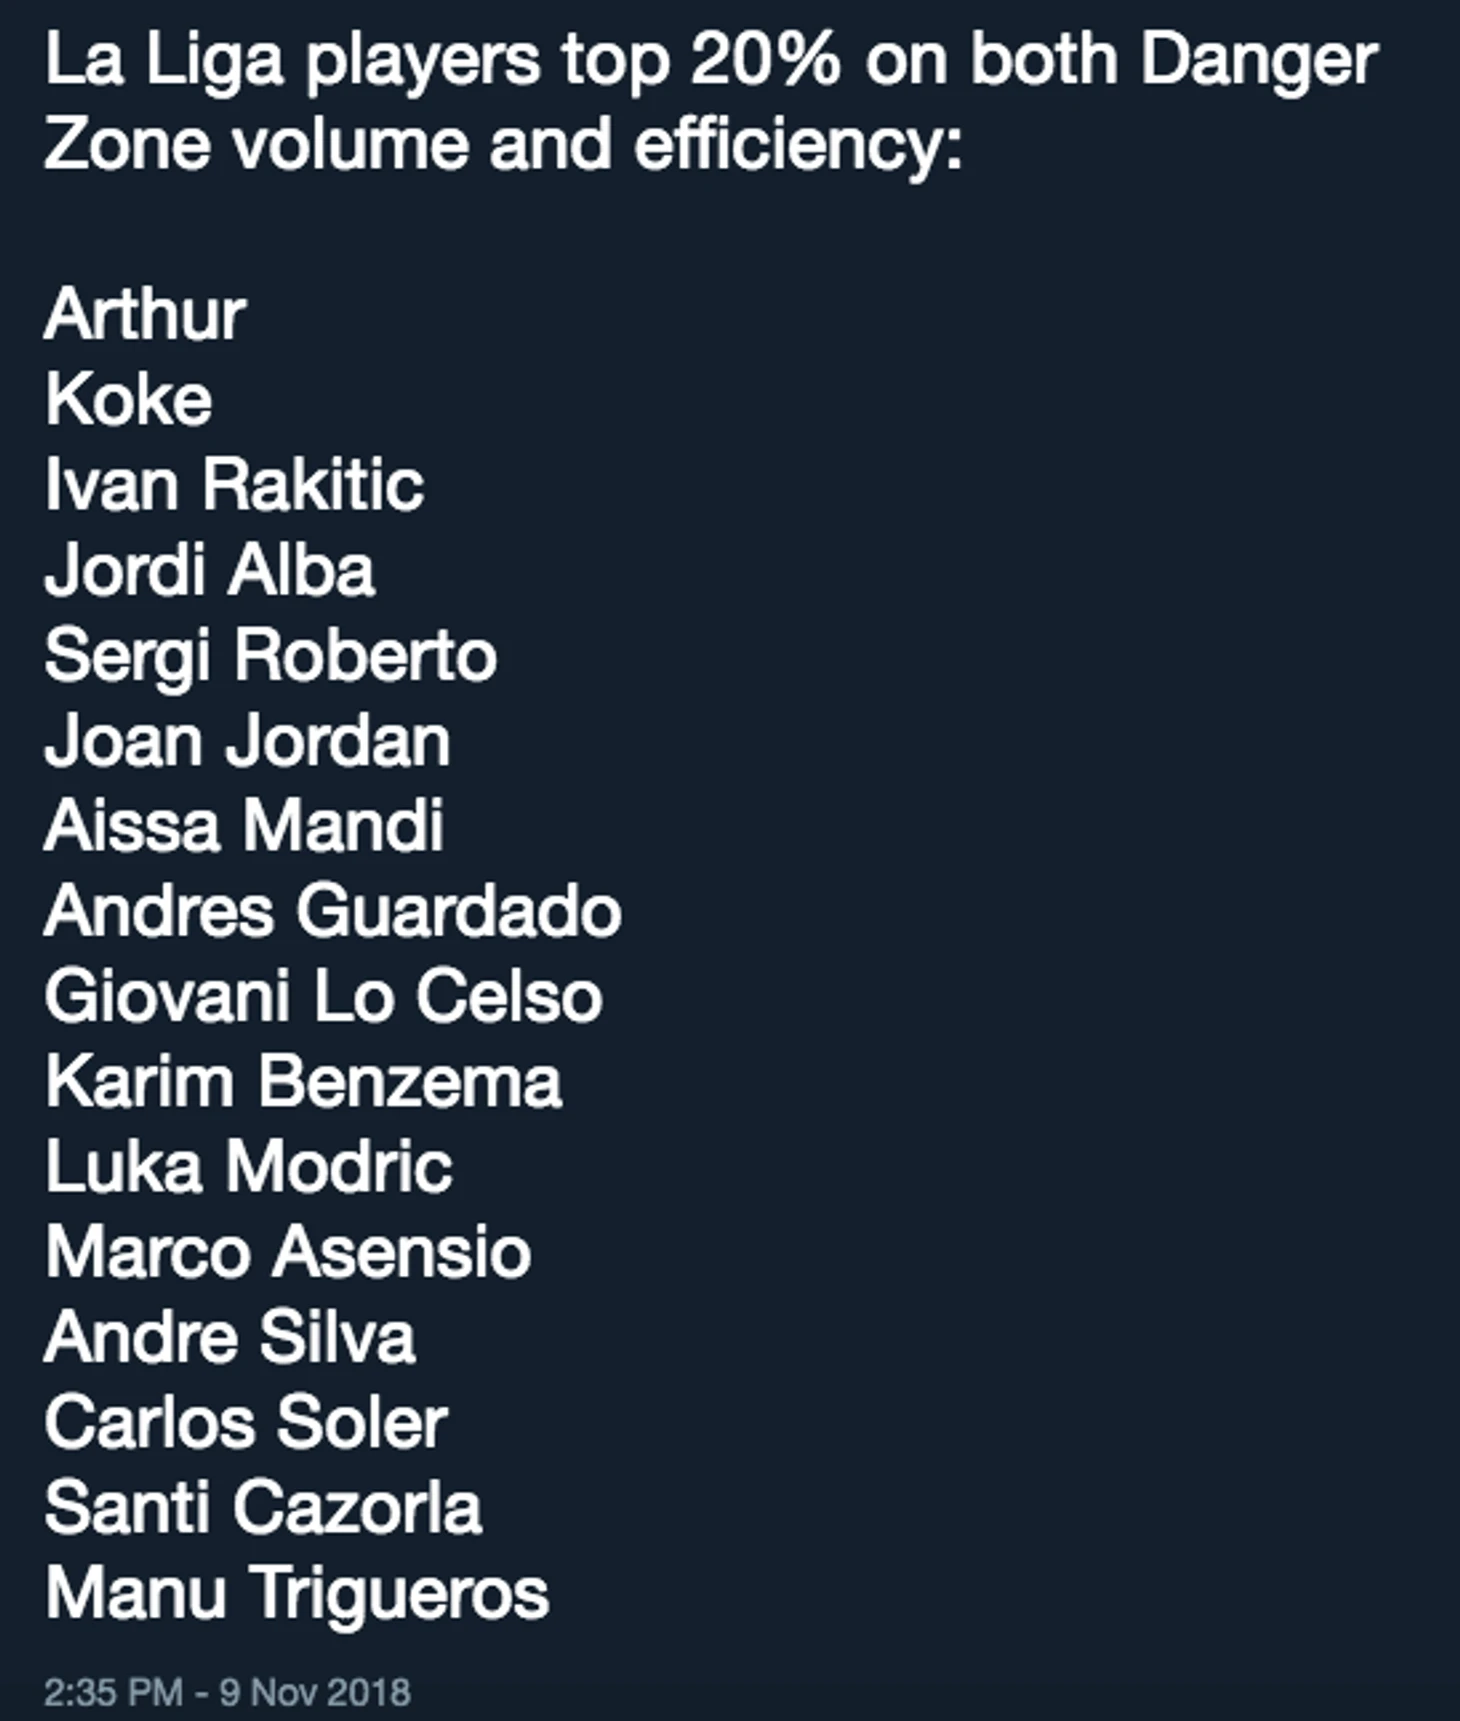Click the words 'Danger' in the tweet heading
This screenshot has width=1460, height=1721.
[1258, 60]
